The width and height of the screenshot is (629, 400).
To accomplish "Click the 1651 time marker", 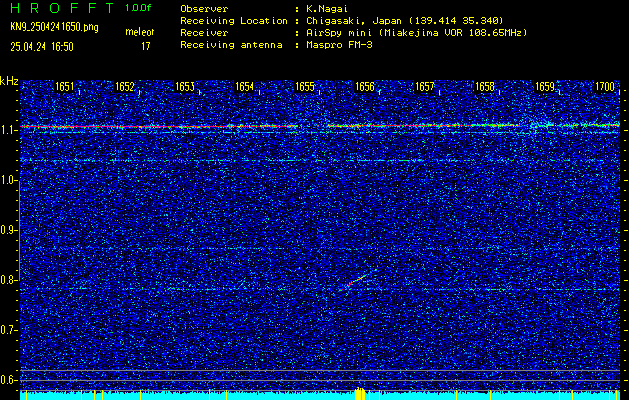I will point(65,86).
